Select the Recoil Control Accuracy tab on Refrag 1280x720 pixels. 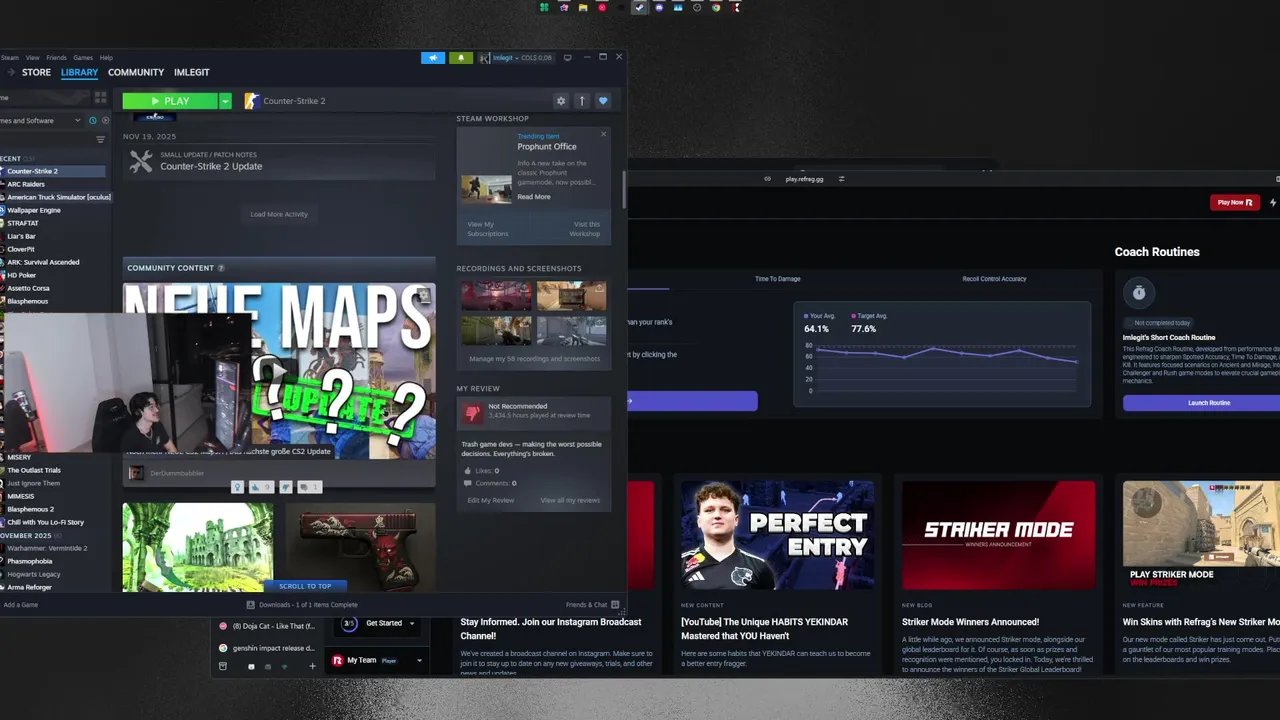pos(994,279)
